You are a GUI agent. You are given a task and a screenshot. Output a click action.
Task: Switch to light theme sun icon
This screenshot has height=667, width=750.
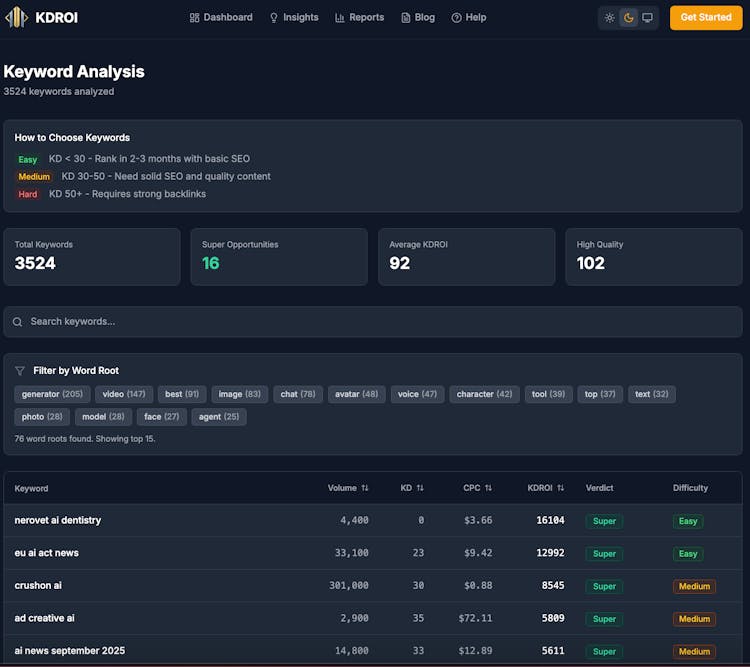[610, 17]
